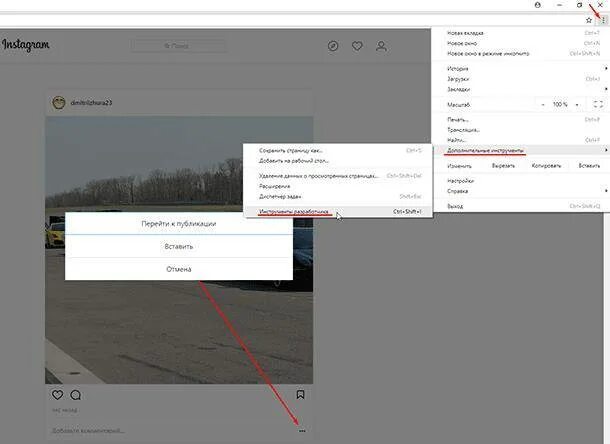The image size is (610, 444).
Task: Select 'Новое окно' in the Chrome menu
Action: click(x=520, y=43)
